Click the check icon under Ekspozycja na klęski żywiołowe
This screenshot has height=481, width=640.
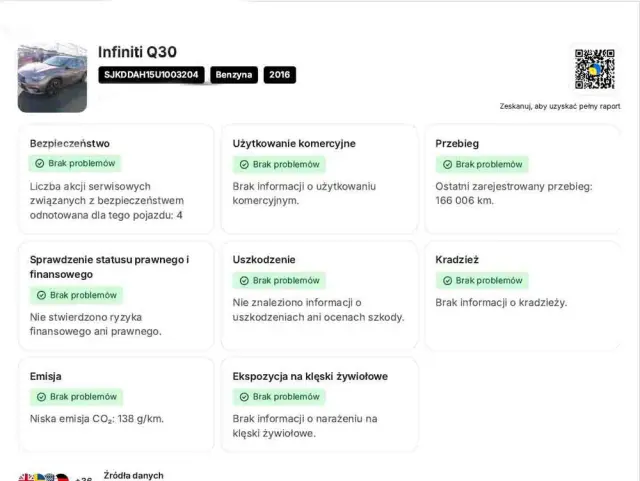click(x=243, y=397)
